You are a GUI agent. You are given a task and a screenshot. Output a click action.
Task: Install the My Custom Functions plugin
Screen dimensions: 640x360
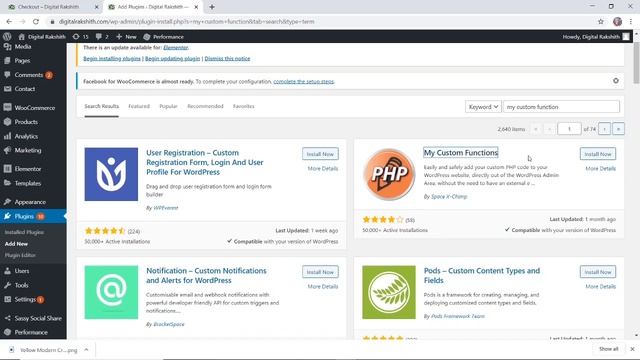[598, 154]
